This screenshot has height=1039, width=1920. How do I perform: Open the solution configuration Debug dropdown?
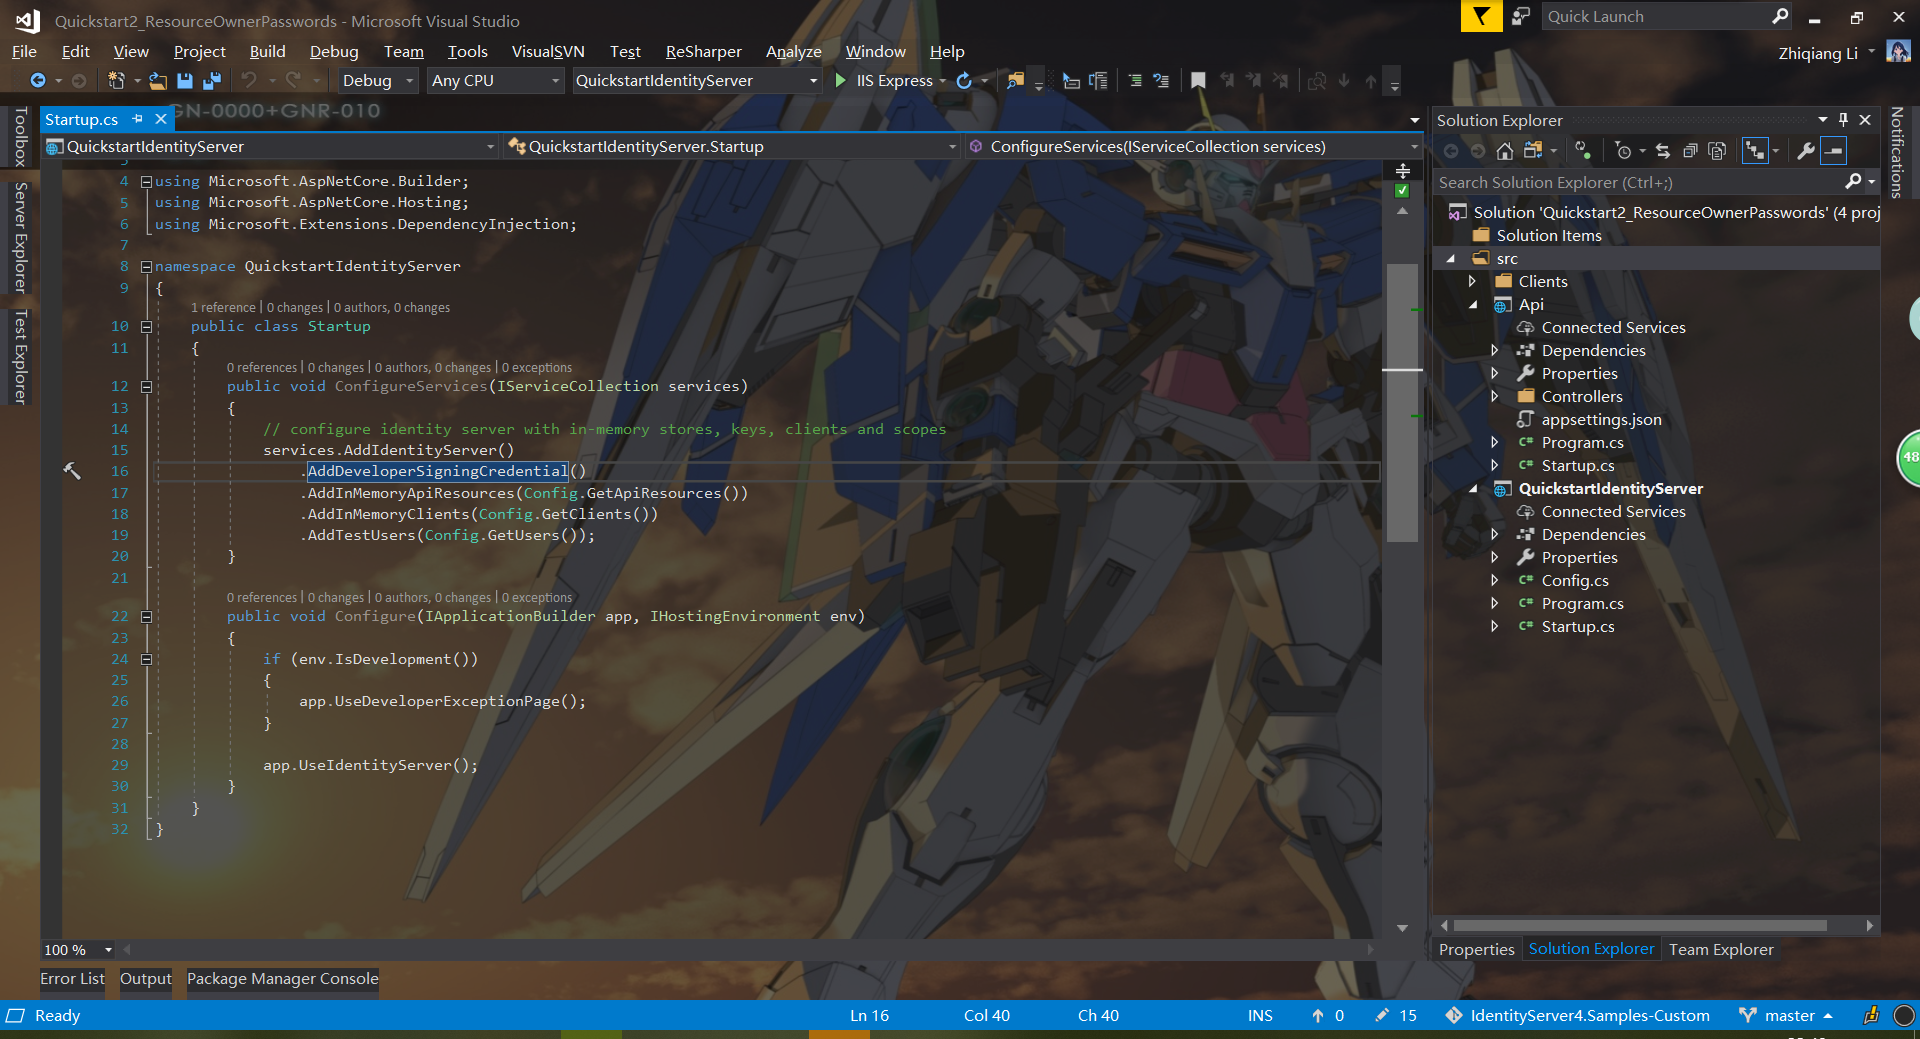click(375, 81)
